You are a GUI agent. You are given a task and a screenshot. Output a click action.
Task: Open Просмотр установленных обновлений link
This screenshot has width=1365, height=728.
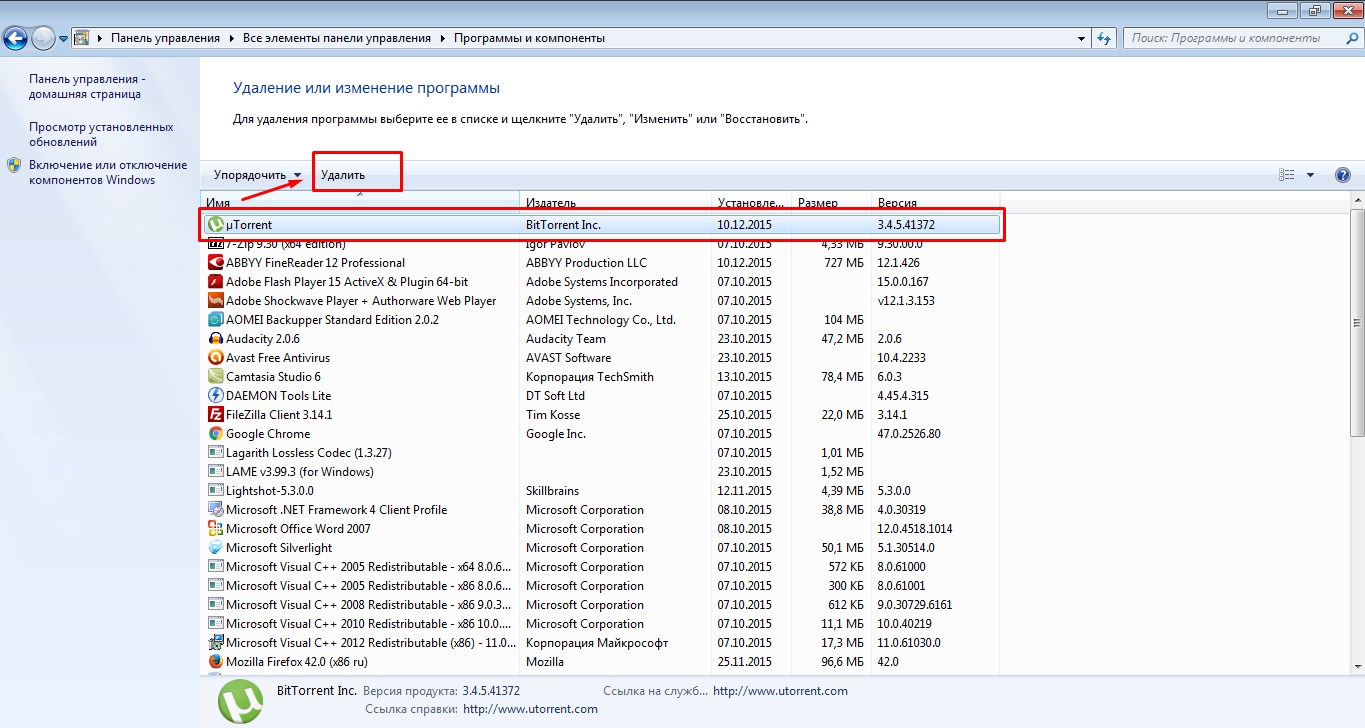101,134
